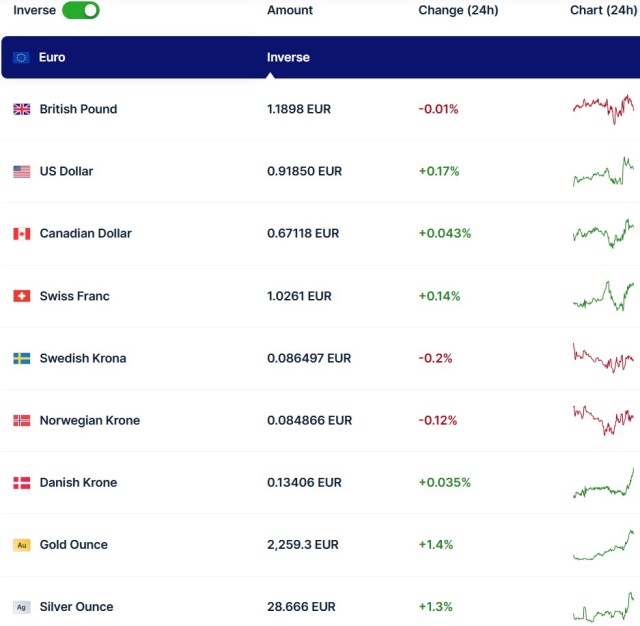Screen dimensions: 640x626
Task: Click the Canadian Dollar flag icon
Action: 21,233
